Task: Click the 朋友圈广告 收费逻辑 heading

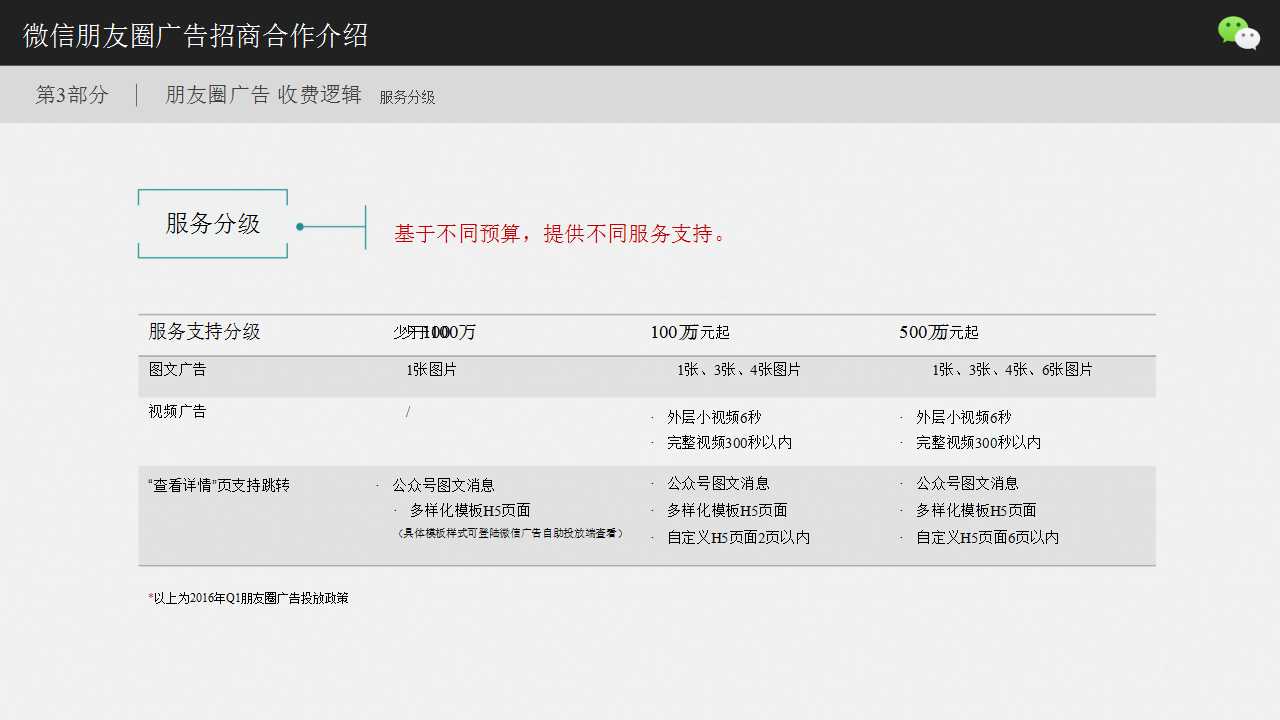Action: click(262, 94)
